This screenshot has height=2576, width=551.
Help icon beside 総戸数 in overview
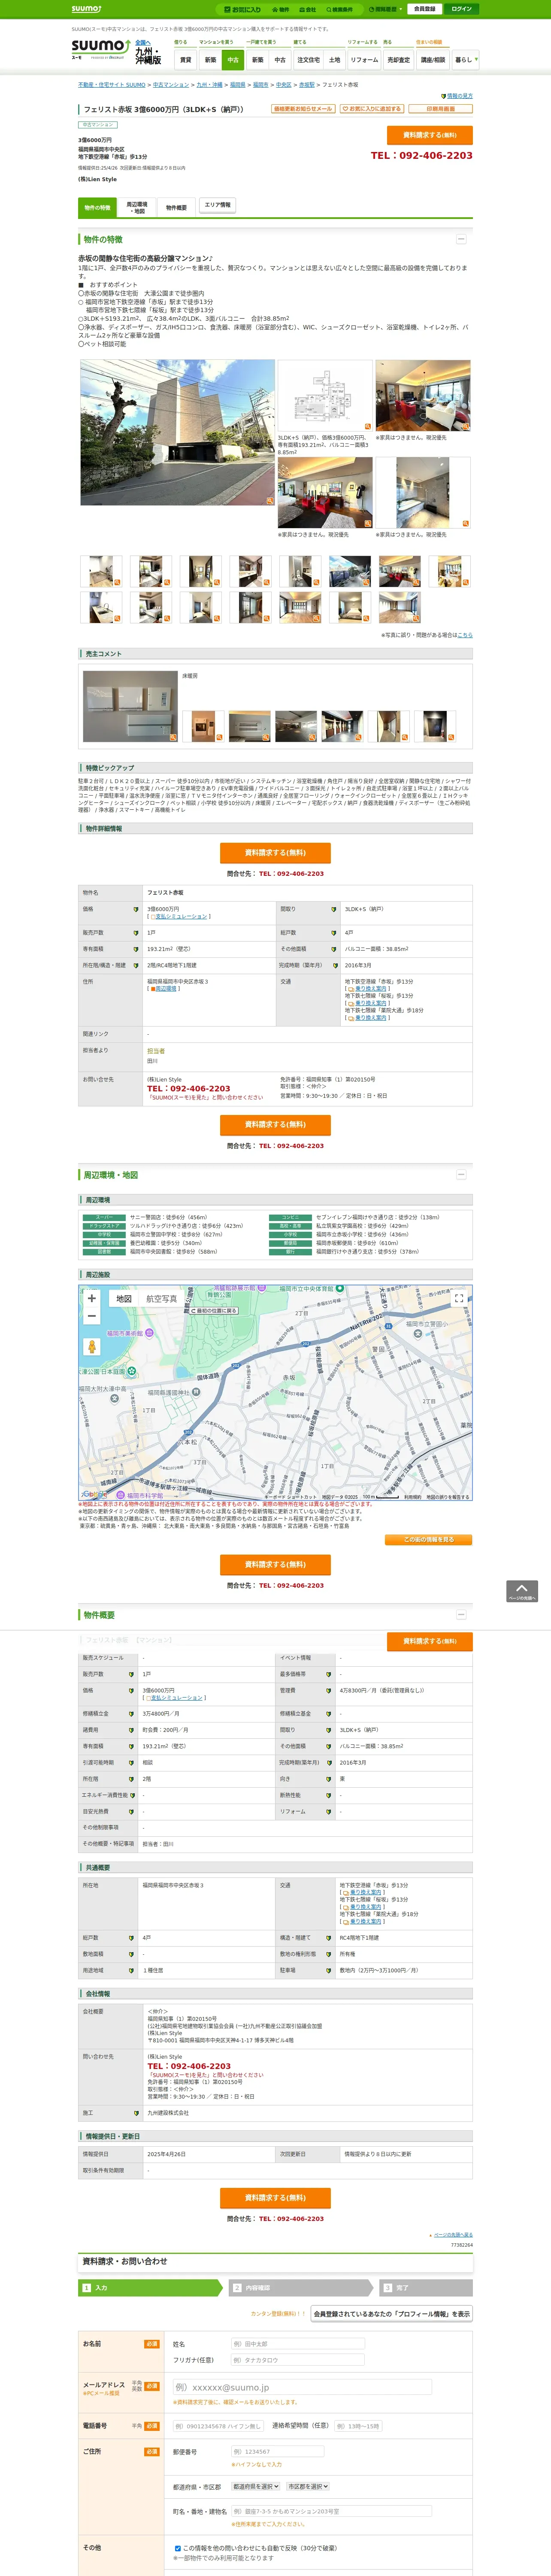pyautogui.click(x=131, y=1937)
